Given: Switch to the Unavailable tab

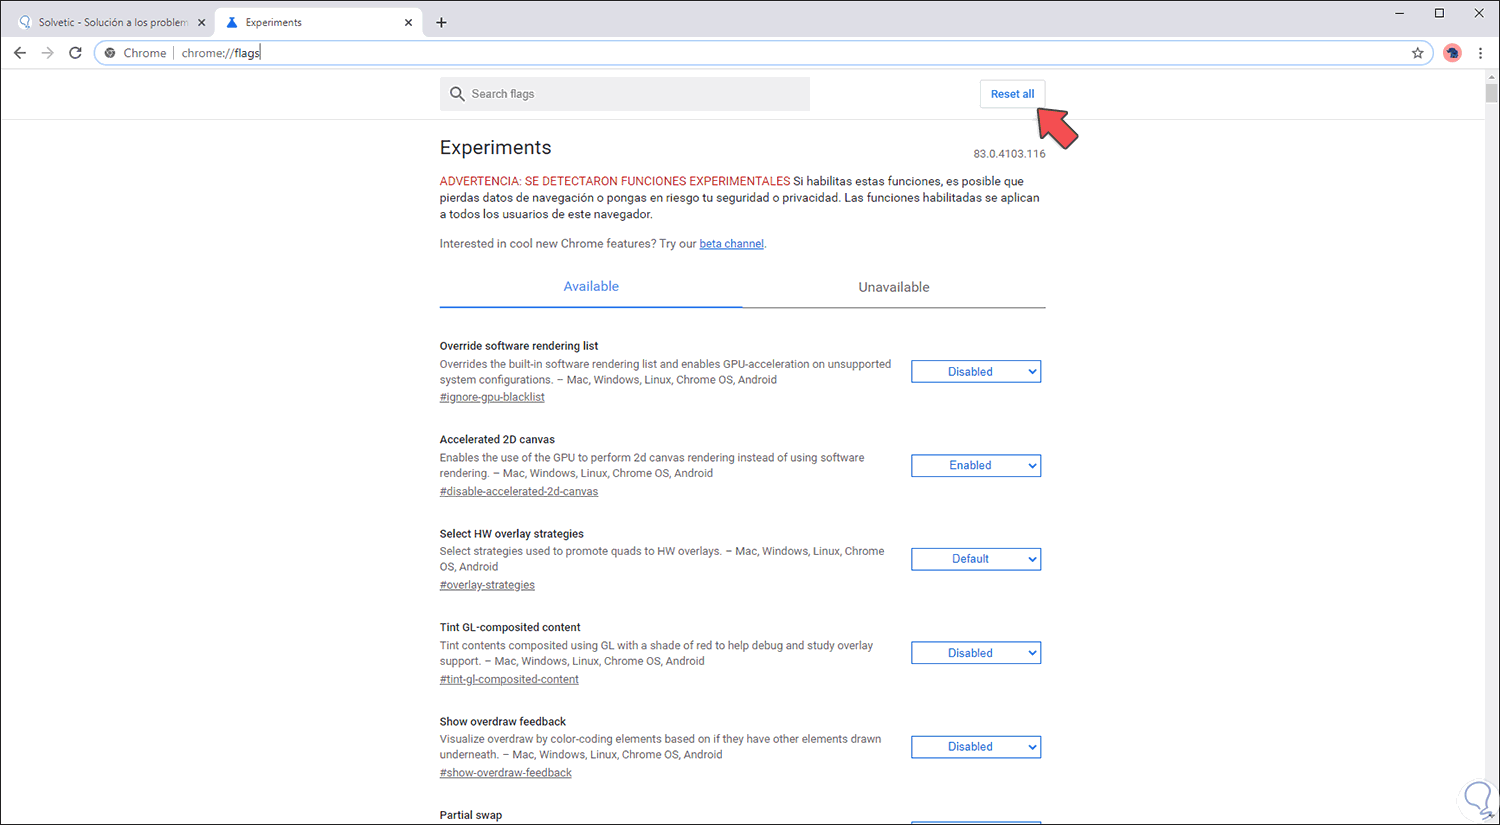Looking at the screenshot, I should pyautogui.click(x=893, y=287).
